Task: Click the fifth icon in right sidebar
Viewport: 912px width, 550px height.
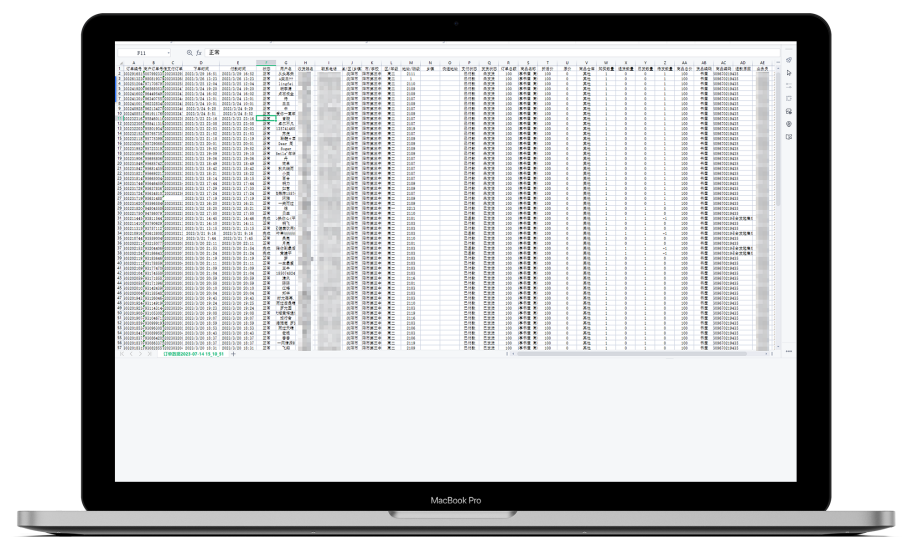Action: tap(789, 111)
